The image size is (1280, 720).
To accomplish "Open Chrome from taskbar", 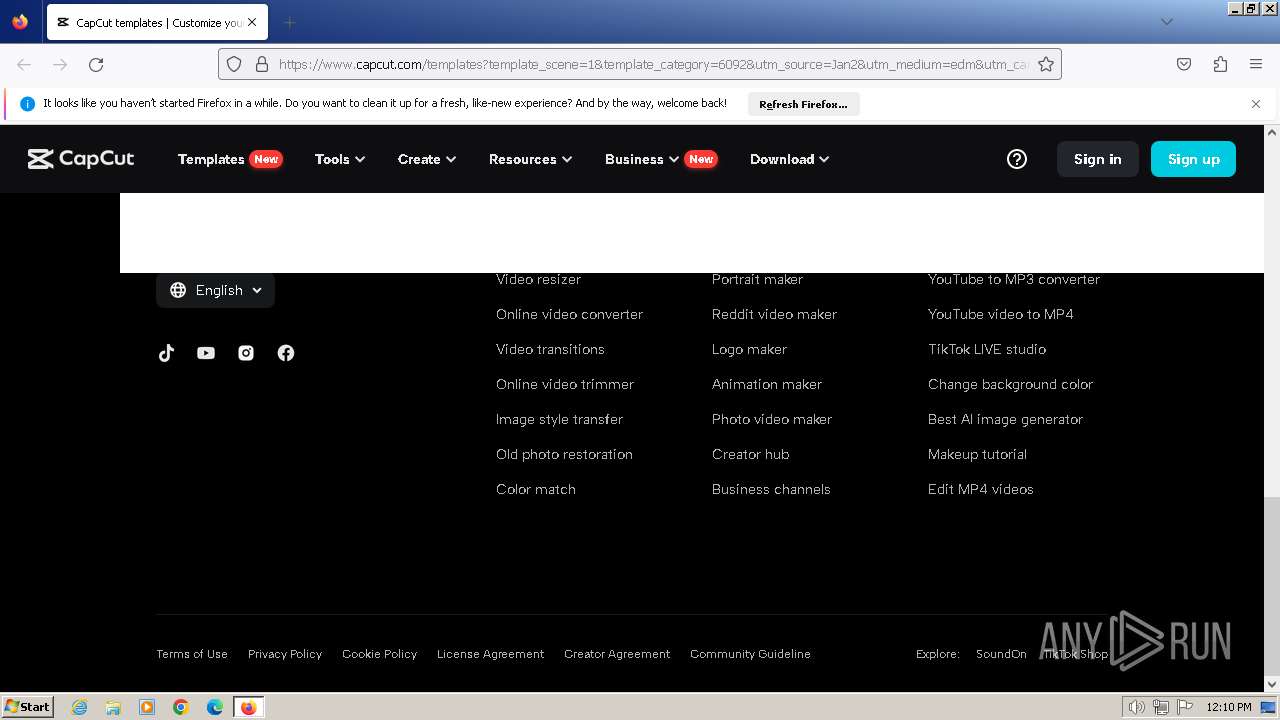I will pos(181,707).
